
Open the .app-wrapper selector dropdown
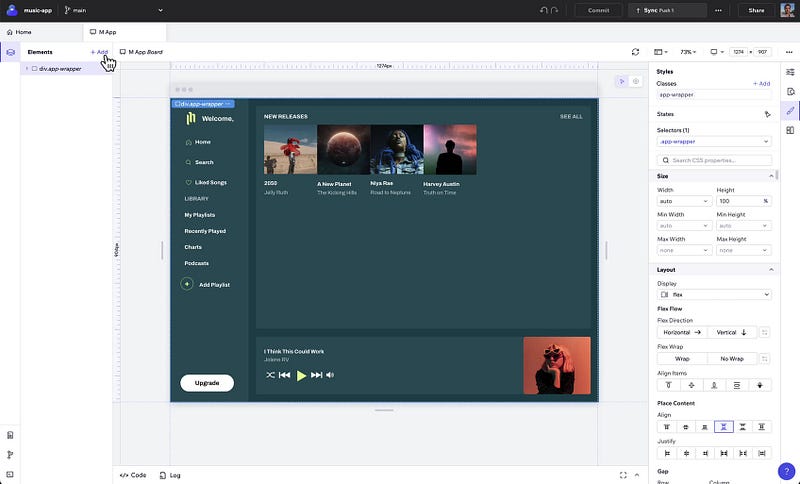point(714,141)
